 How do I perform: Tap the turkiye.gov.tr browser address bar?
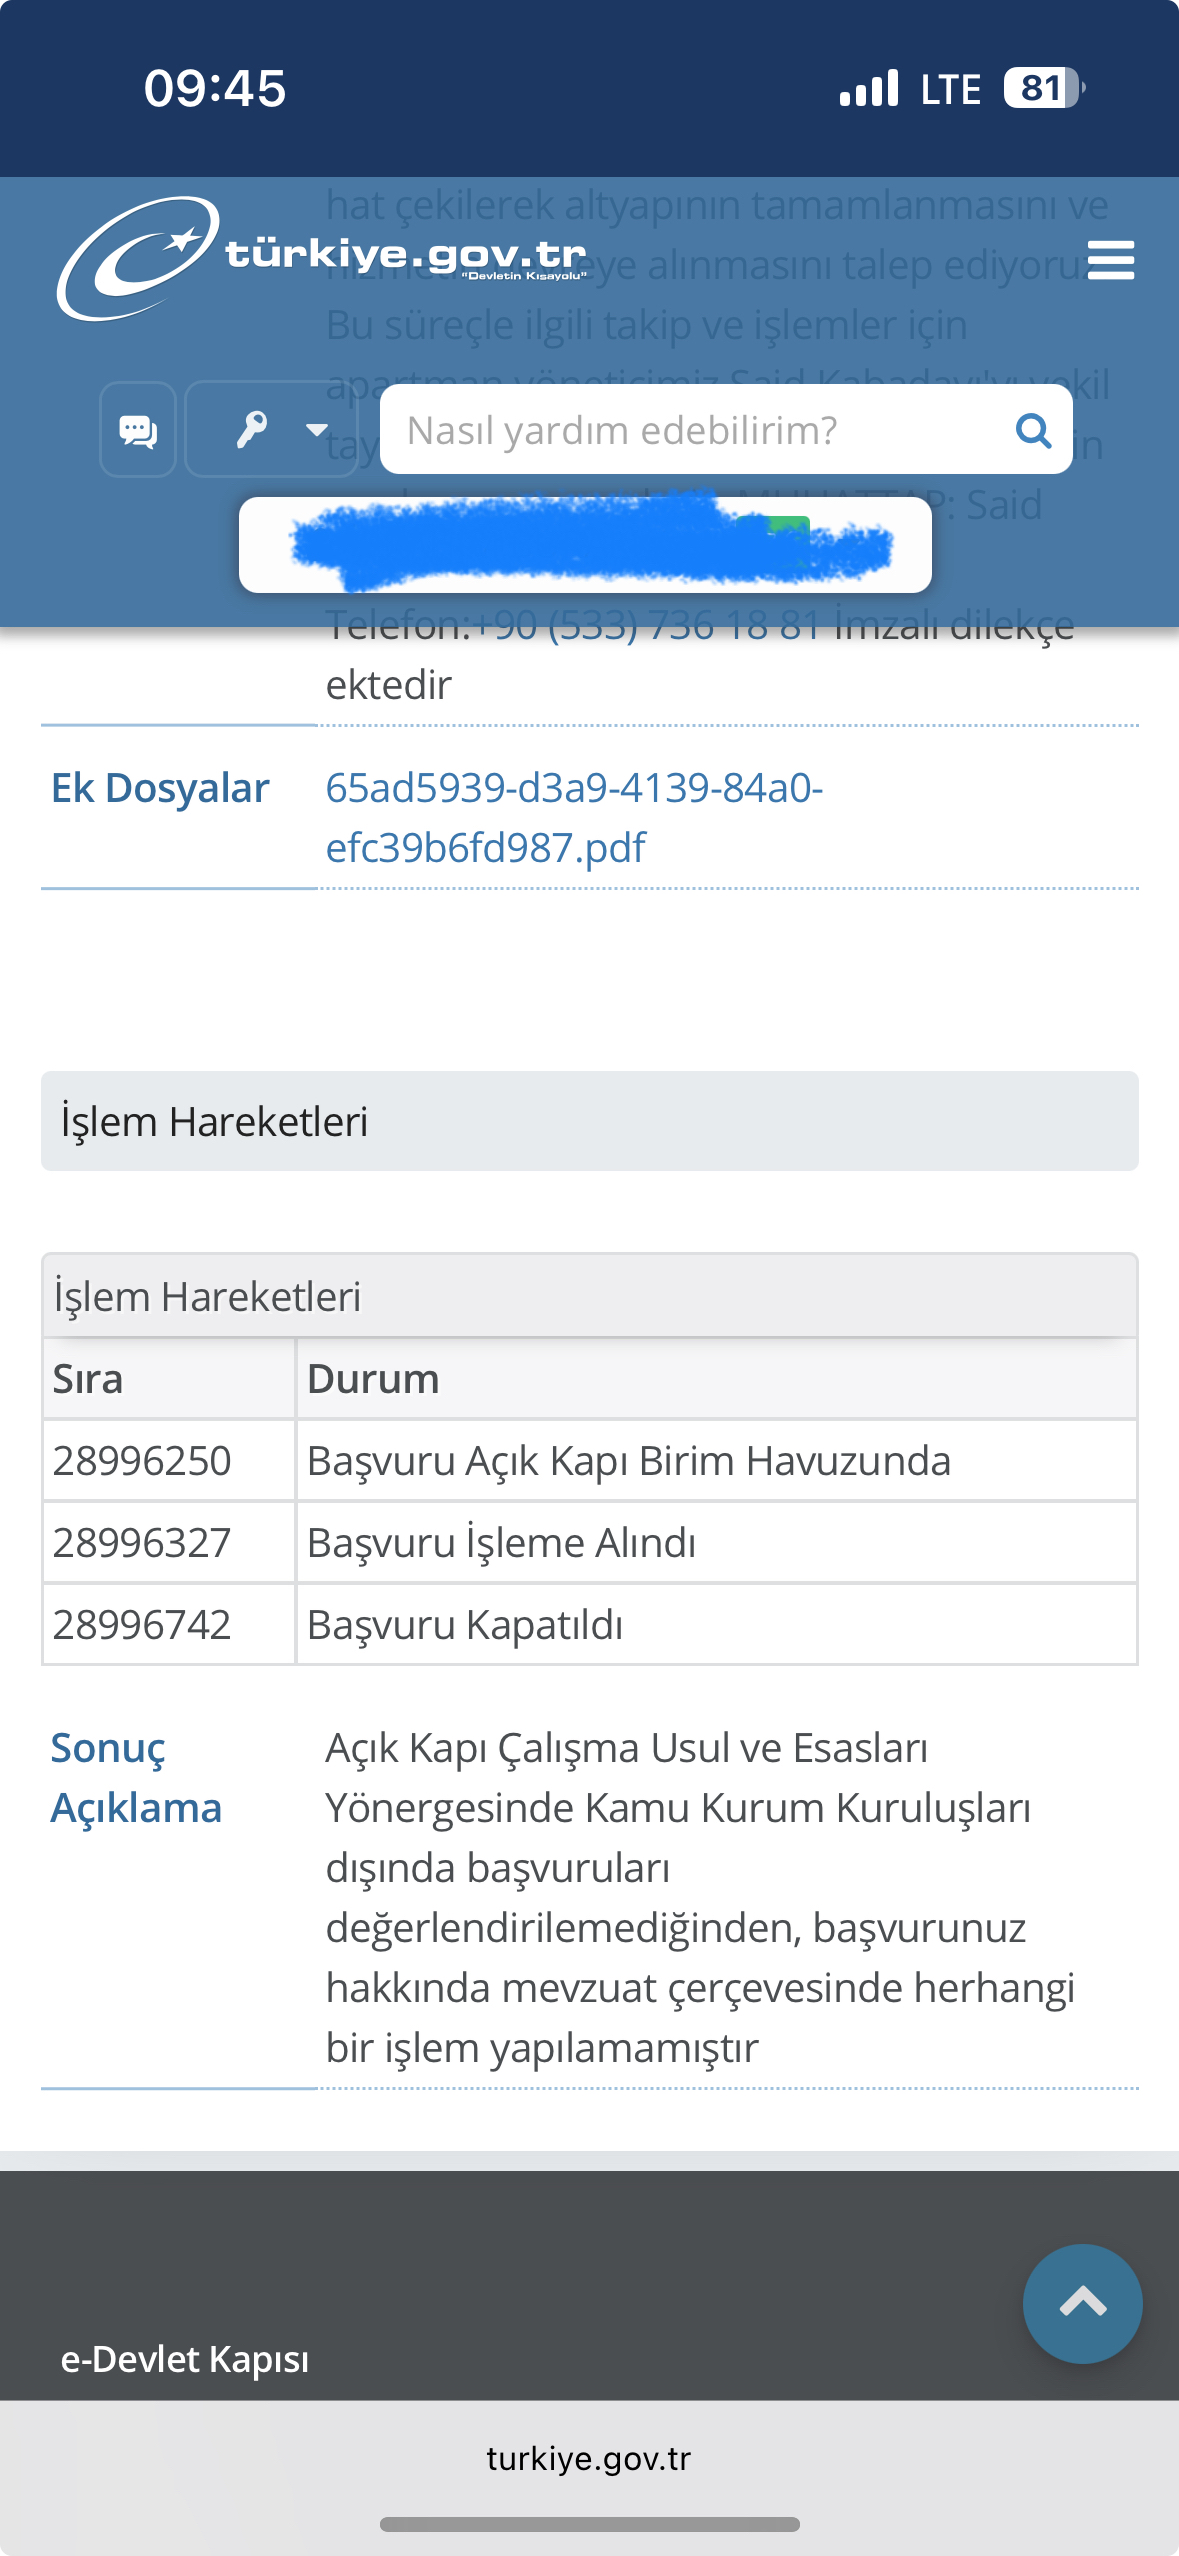[x=589, y=2458]
